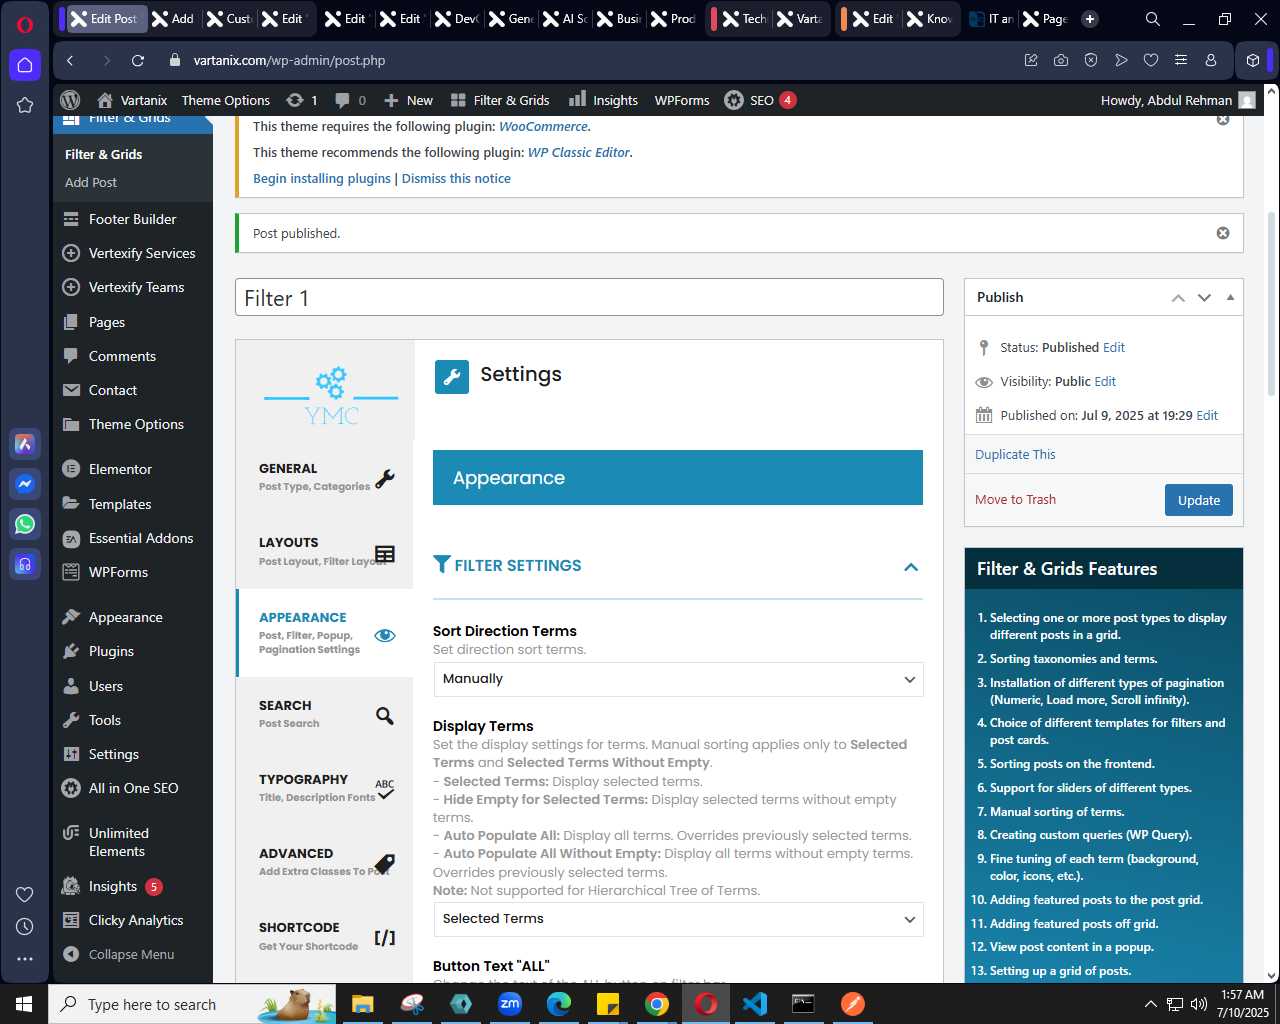Edit the post Status

[x=1114, y=348]
